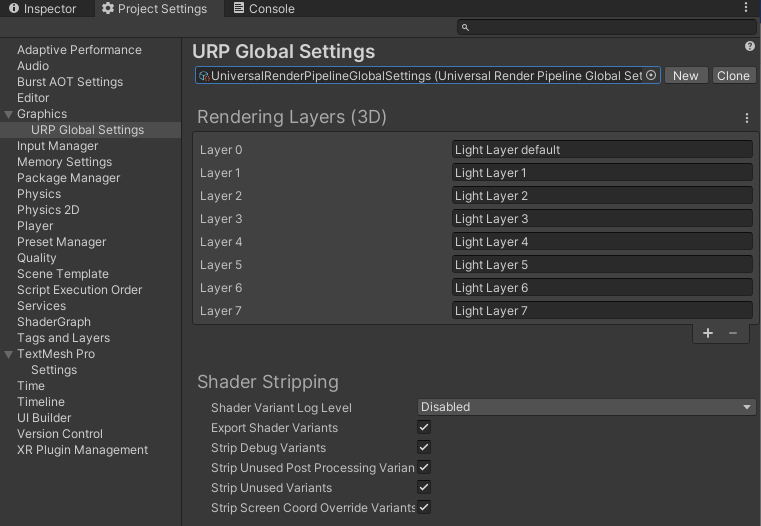The image size is (761, 526).
Task: Switch to the Console tab
Action: [x=264, y=9]
